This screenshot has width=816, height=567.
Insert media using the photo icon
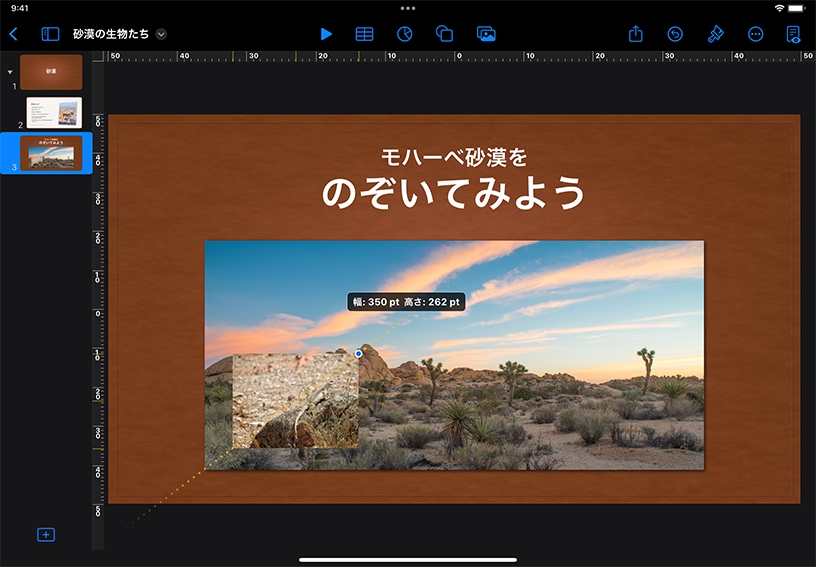[x=486, y=34]
